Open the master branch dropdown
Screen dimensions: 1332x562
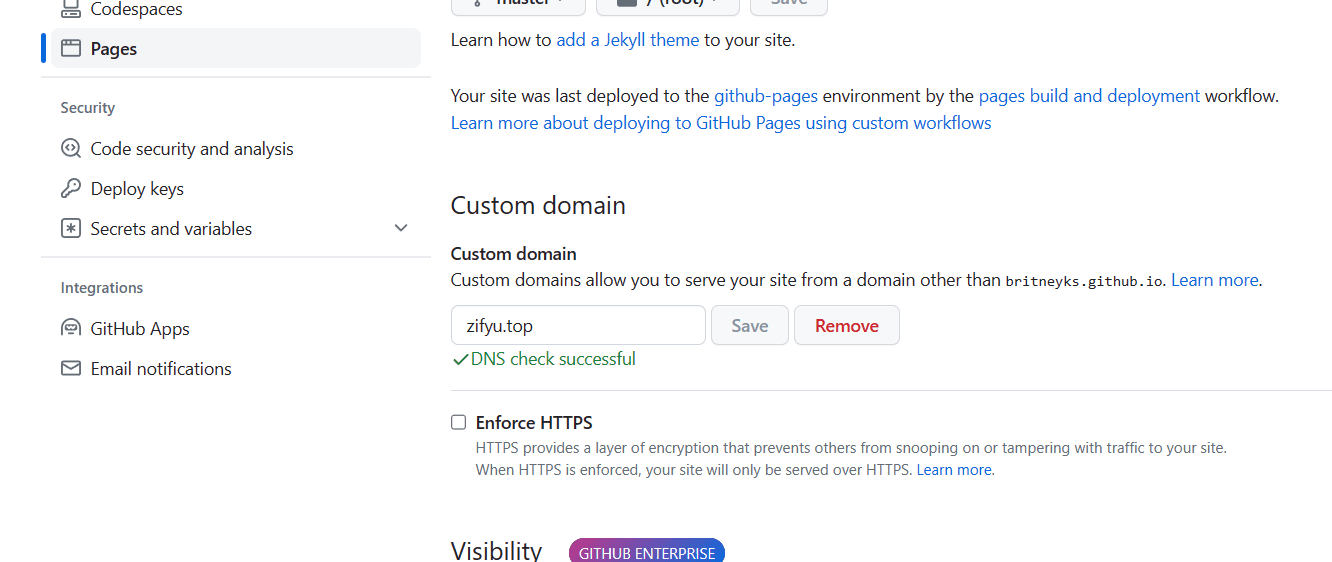coord(519,3)
